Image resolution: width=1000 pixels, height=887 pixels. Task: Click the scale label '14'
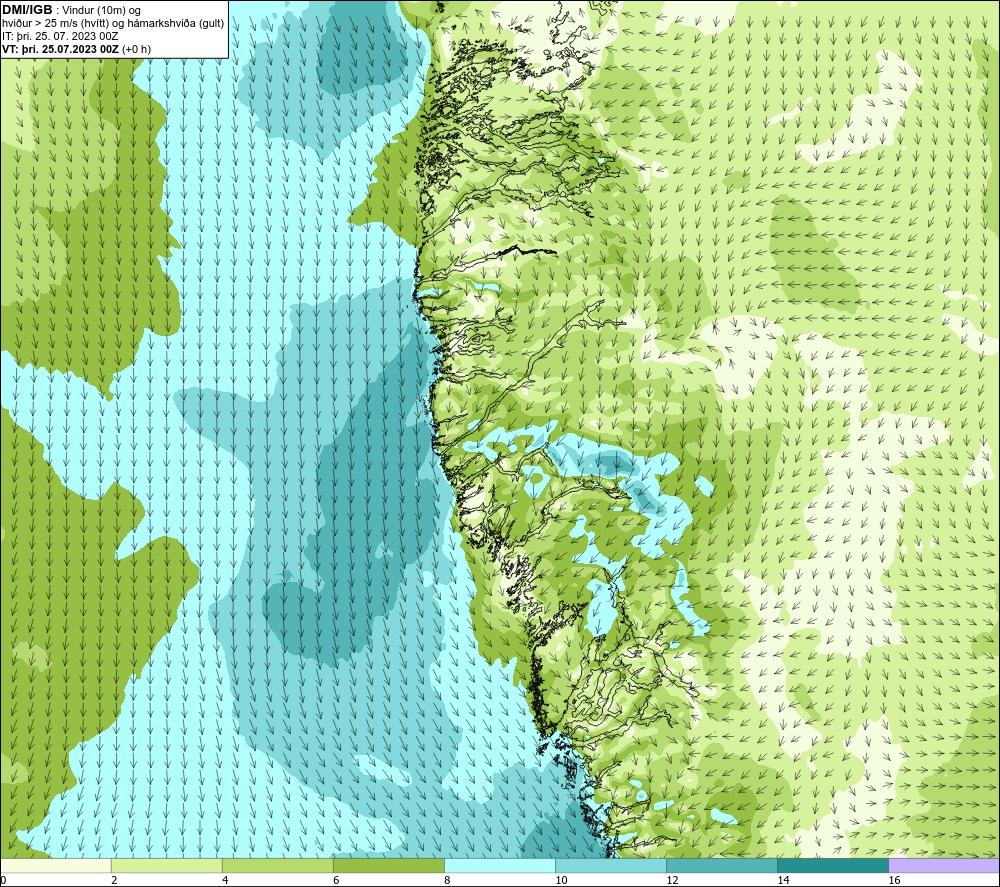tap(783, 880)
